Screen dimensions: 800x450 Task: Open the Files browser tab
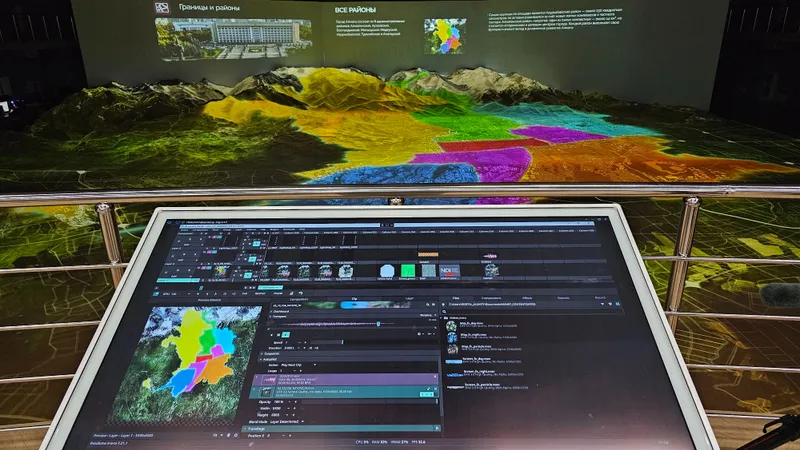pyautogui.click(x=455, y=297)
